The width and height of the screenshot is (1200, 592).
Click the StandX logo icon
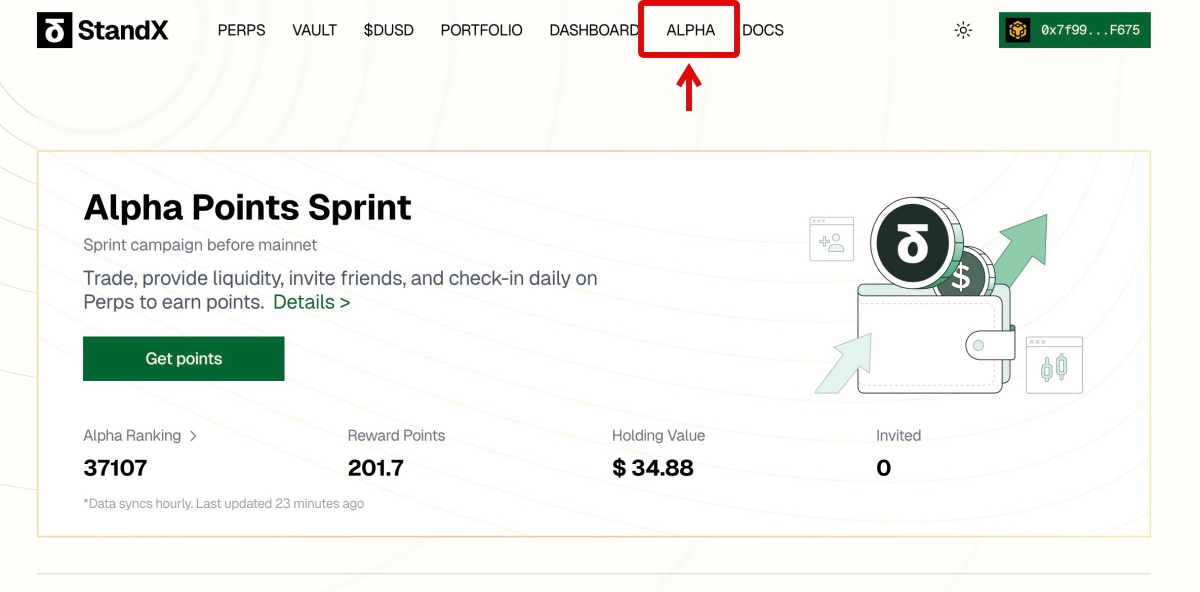click(x=54, y=31)
